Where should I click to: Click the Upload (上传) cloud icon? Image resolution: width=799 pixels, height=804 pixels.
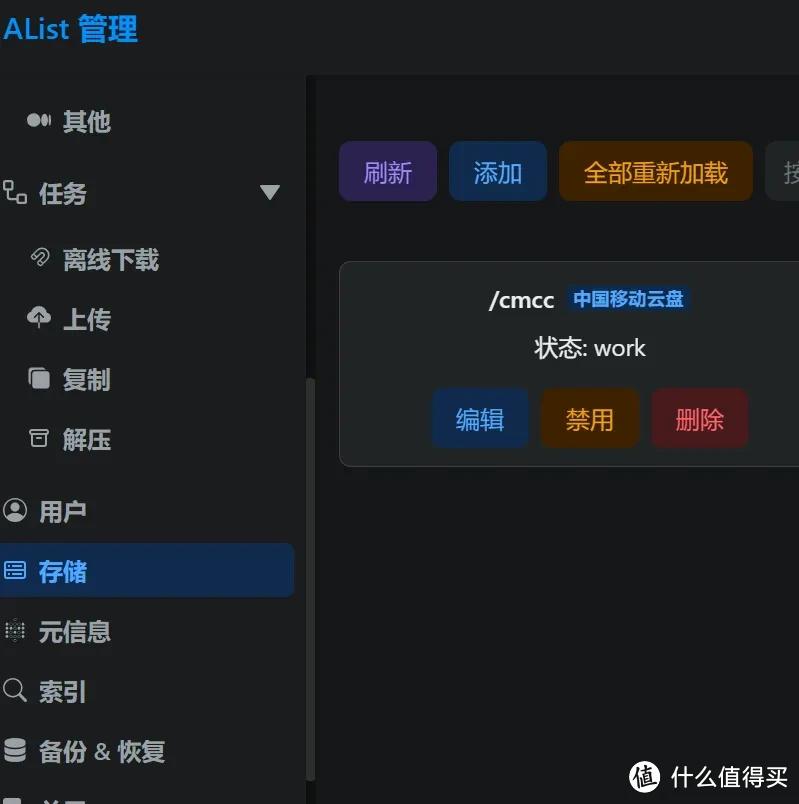[x=39, y=319]
